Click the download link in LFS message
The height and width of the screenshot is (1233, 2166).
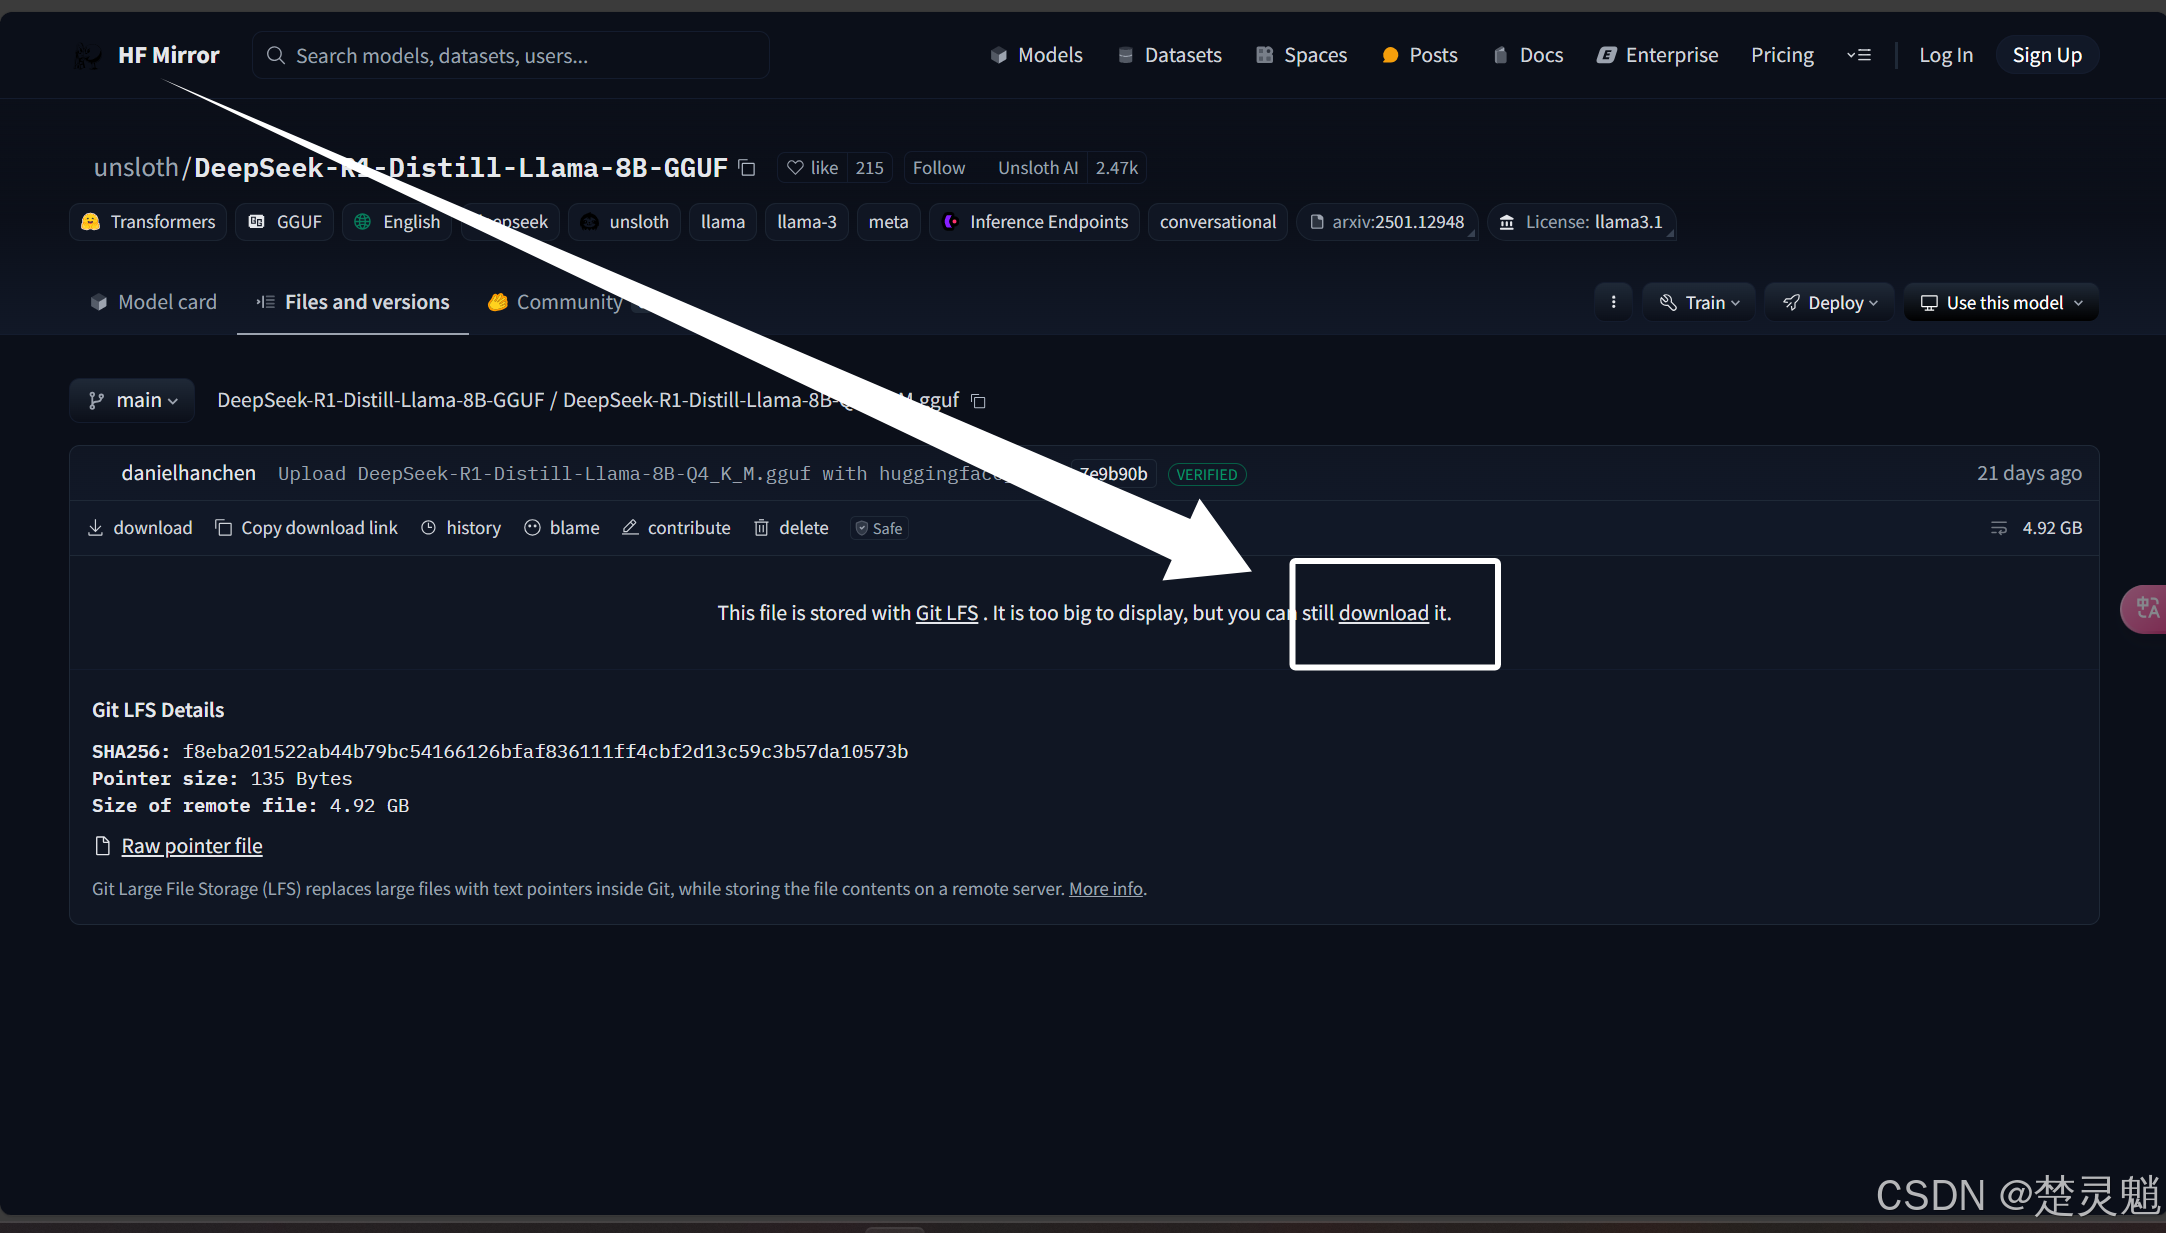[1383, 613]
